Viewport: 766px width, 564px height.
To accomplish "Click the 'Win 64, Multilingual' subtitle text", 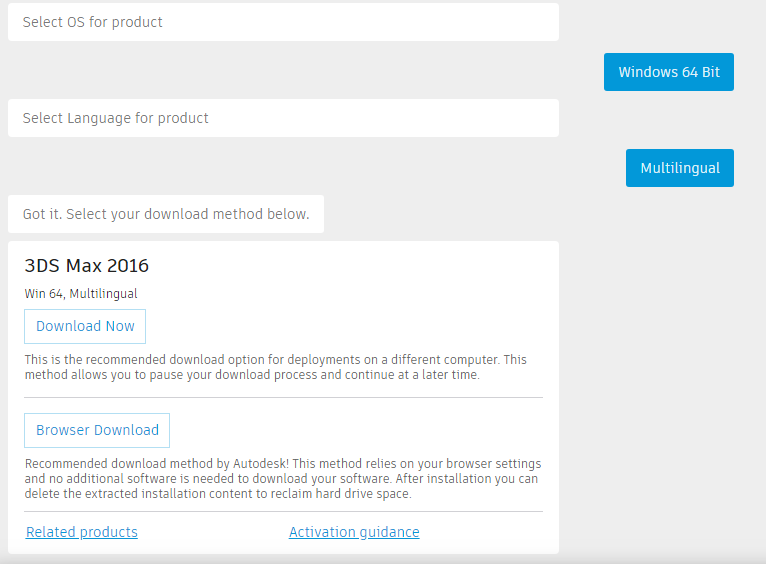I will coord(81,293).
